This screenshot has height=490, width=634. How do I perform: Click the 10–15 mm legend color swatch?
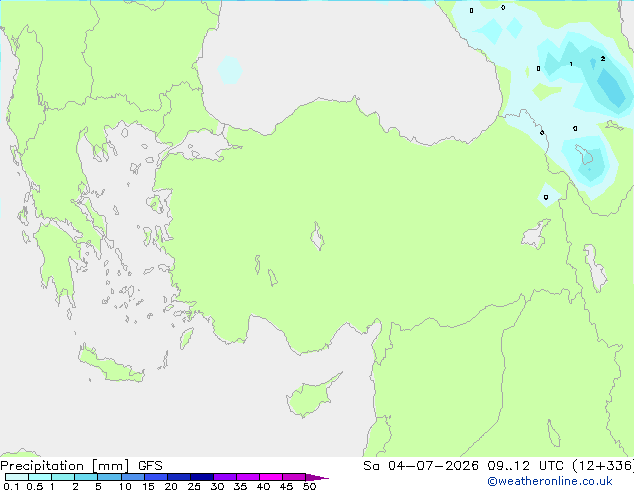(133, 477)
